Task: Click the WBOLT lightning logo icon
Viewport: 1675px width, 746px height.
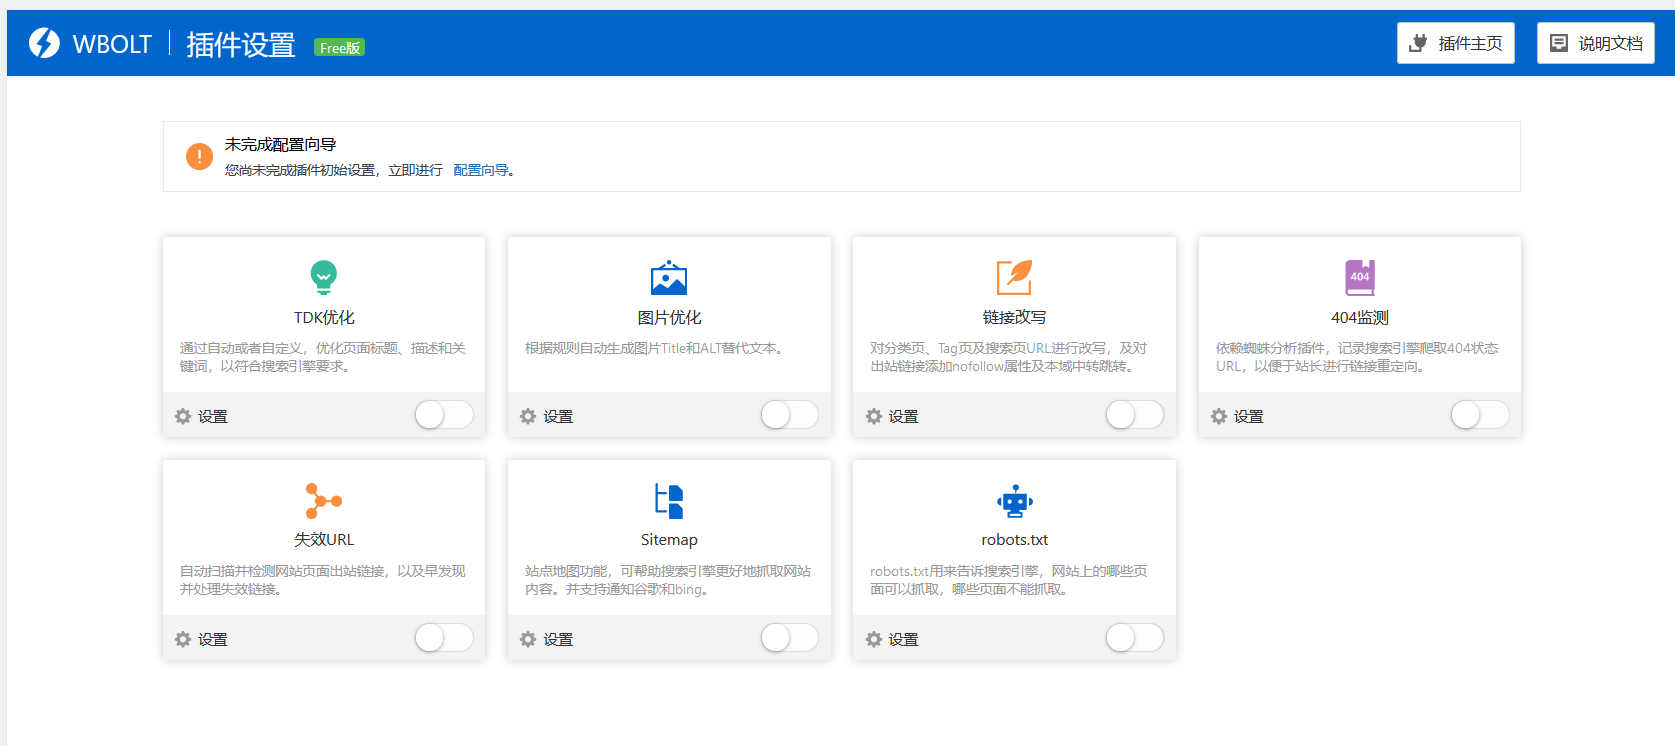Action: 44,43
